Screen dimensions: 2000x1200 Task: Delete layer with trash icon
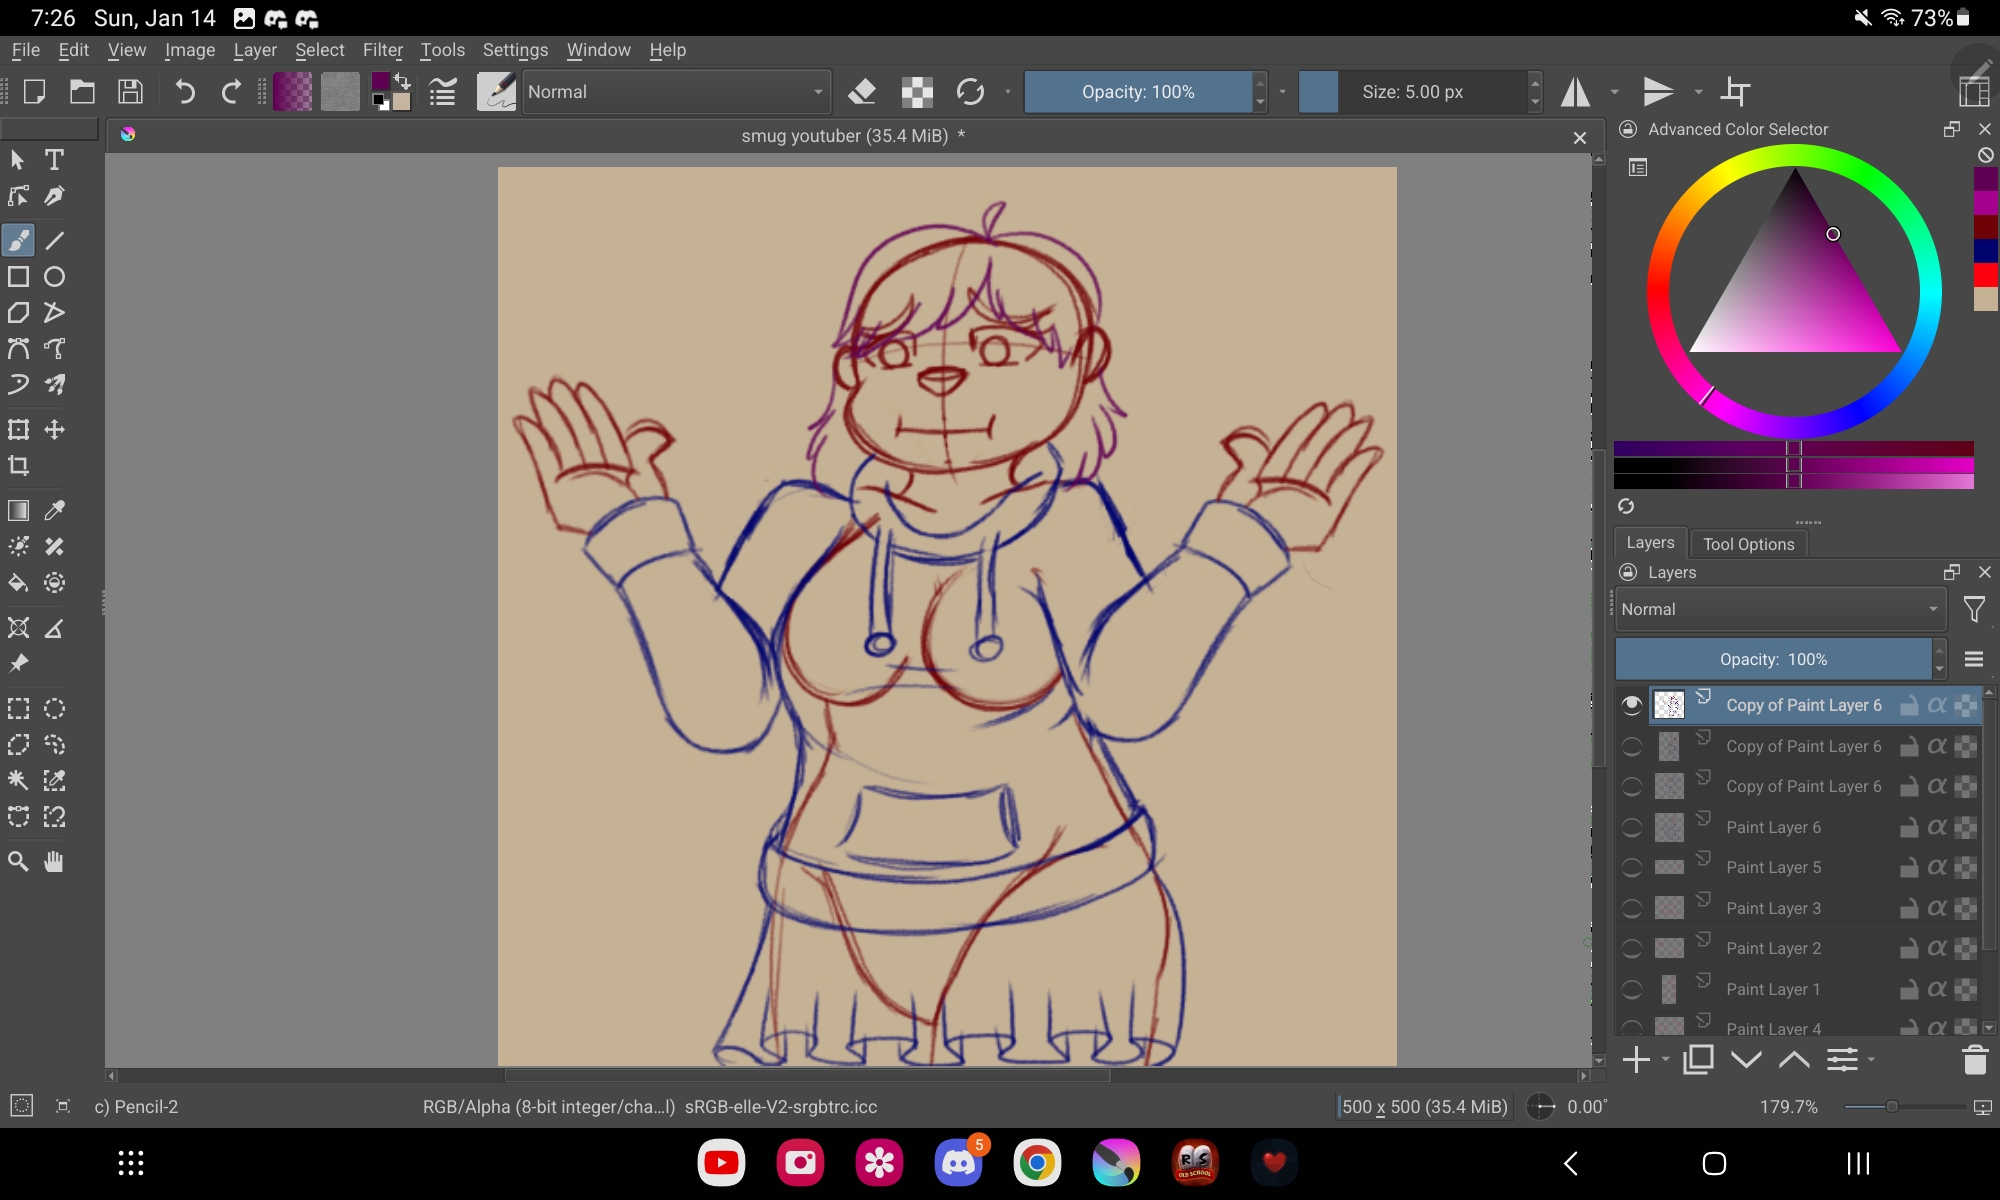(x=1974, y=1060)
